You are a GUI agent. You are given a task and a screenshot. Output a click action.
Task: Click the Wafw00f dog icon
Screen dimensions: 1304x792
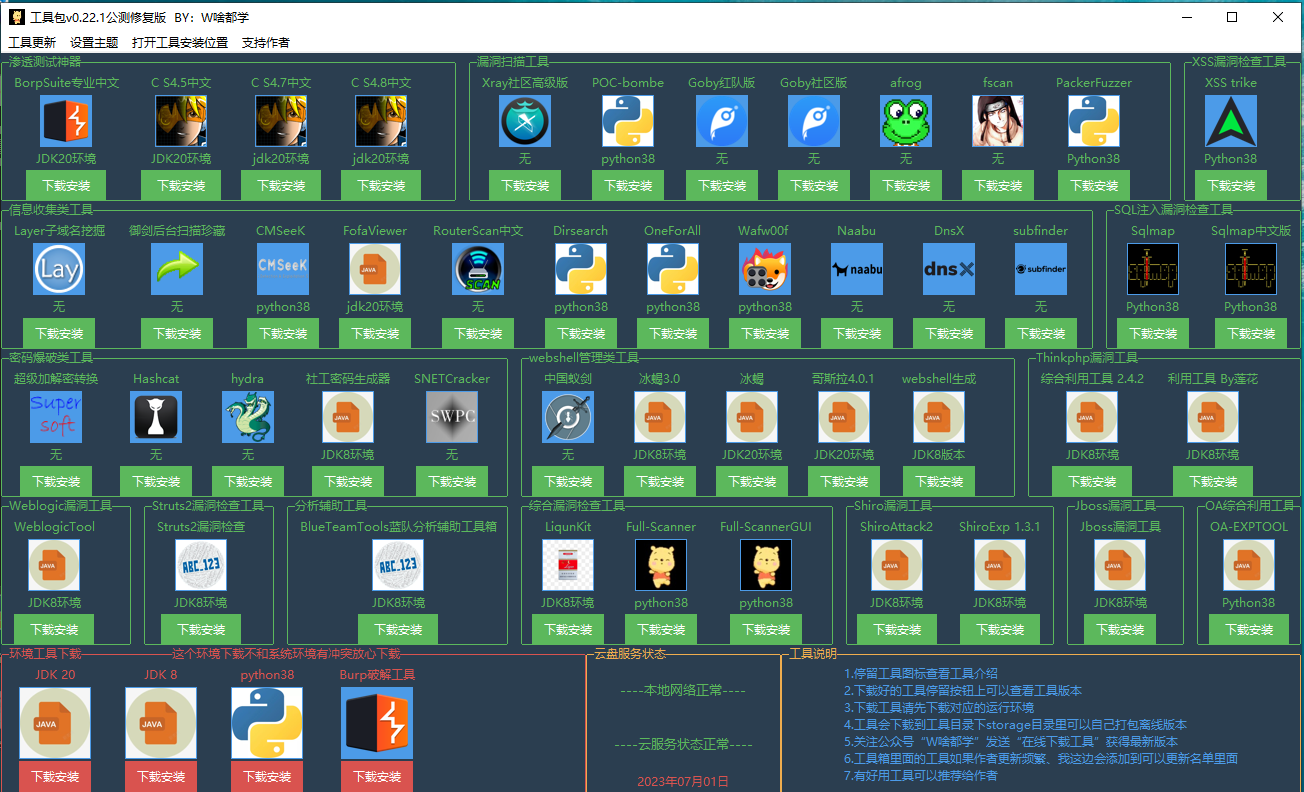point(765,269)
